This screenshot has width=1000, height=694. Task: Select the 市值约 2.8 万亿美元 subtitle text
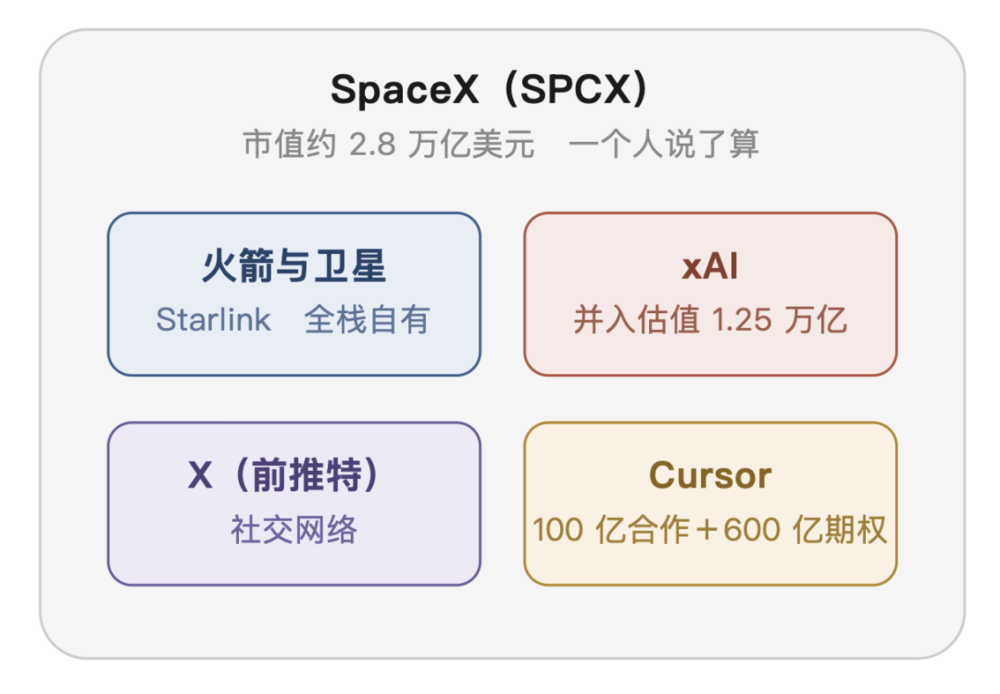click(388, 144)
